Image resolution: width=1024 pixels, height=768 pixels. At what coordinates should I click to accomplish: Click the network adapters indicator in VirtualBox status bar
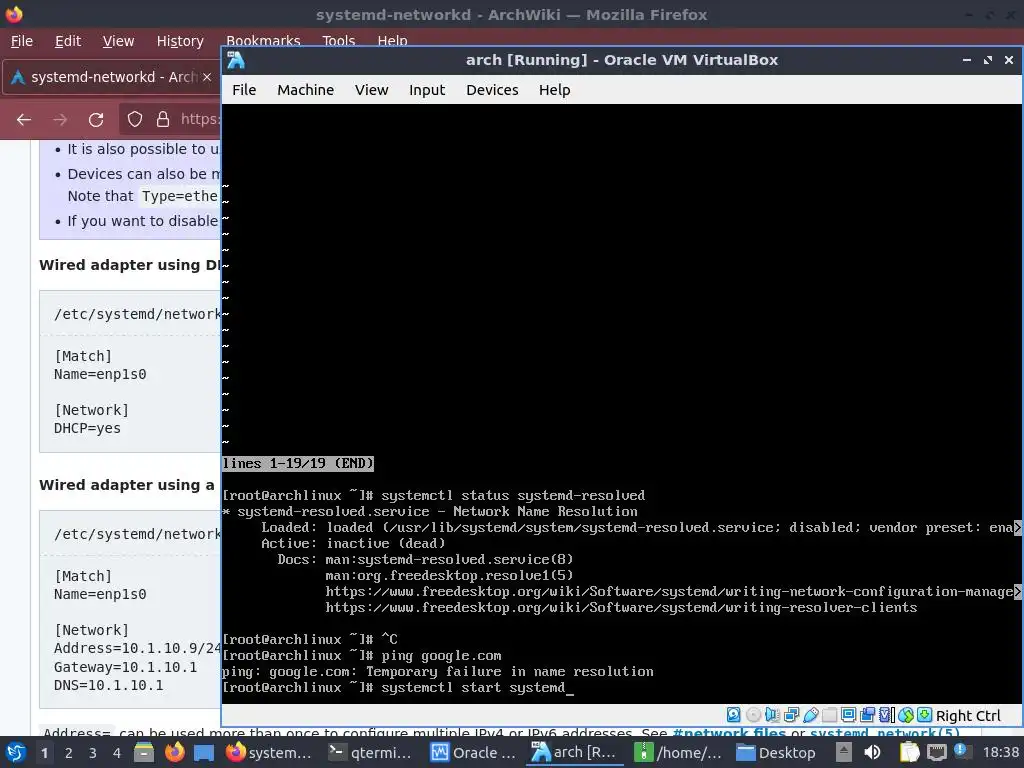click(x=792, y=714)
